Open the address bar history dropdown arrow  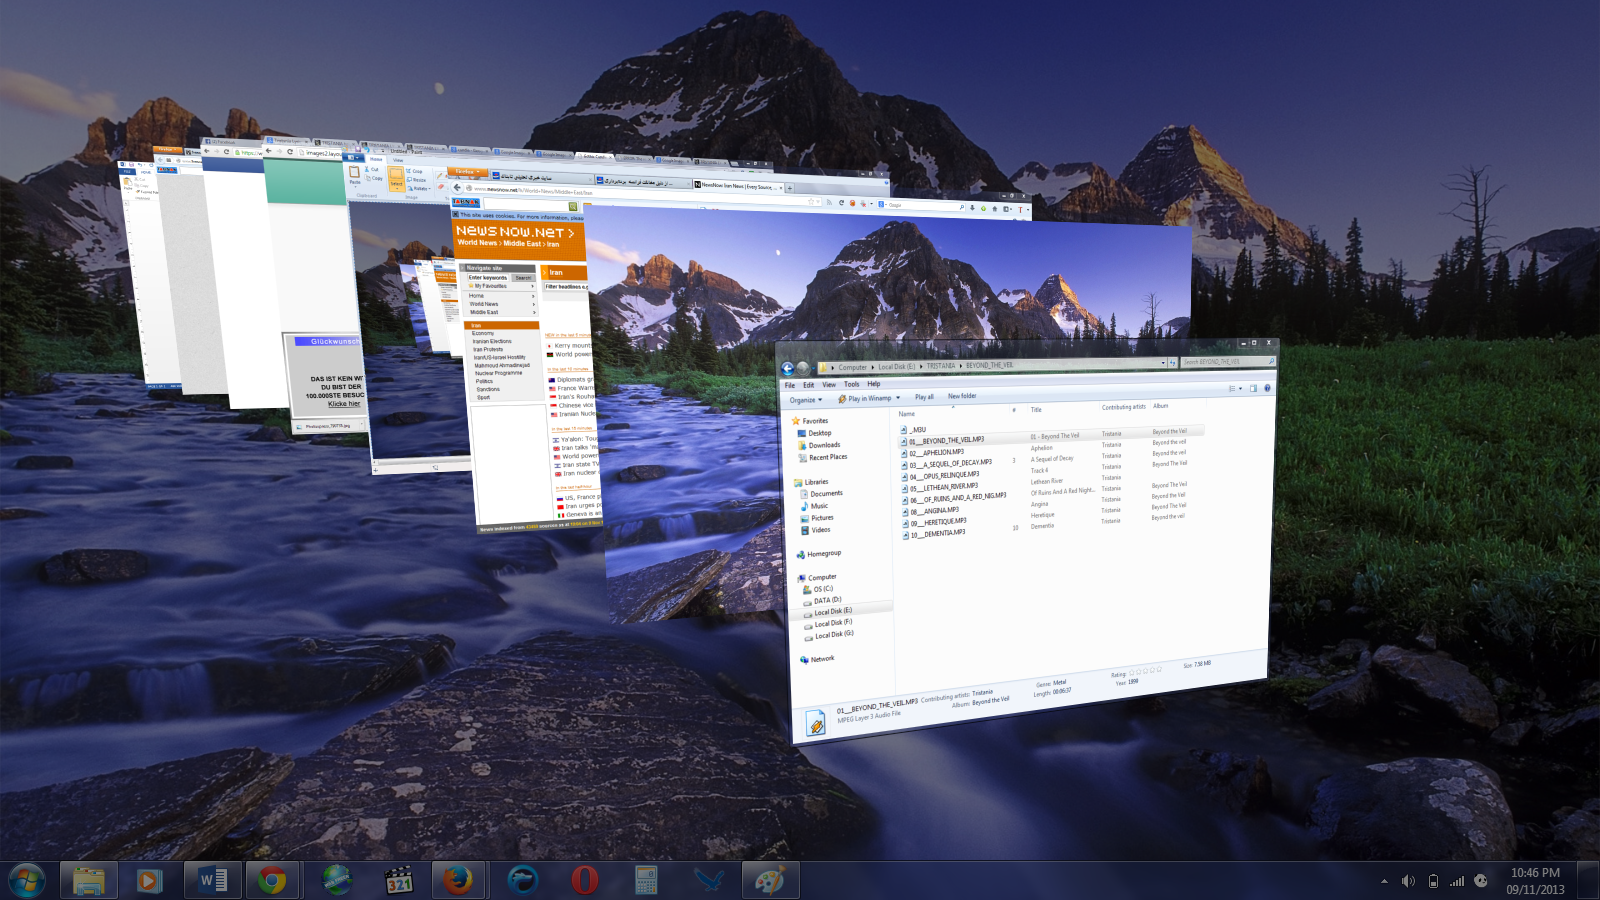tap(1163, 363)
